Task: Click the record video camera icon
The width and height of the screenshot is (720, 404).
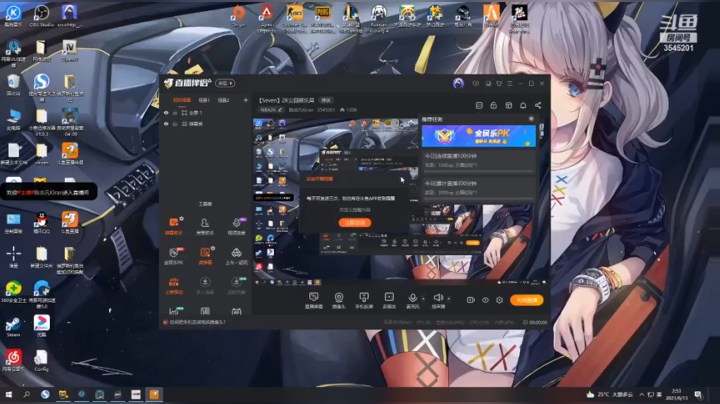Action: click(471, 300)
